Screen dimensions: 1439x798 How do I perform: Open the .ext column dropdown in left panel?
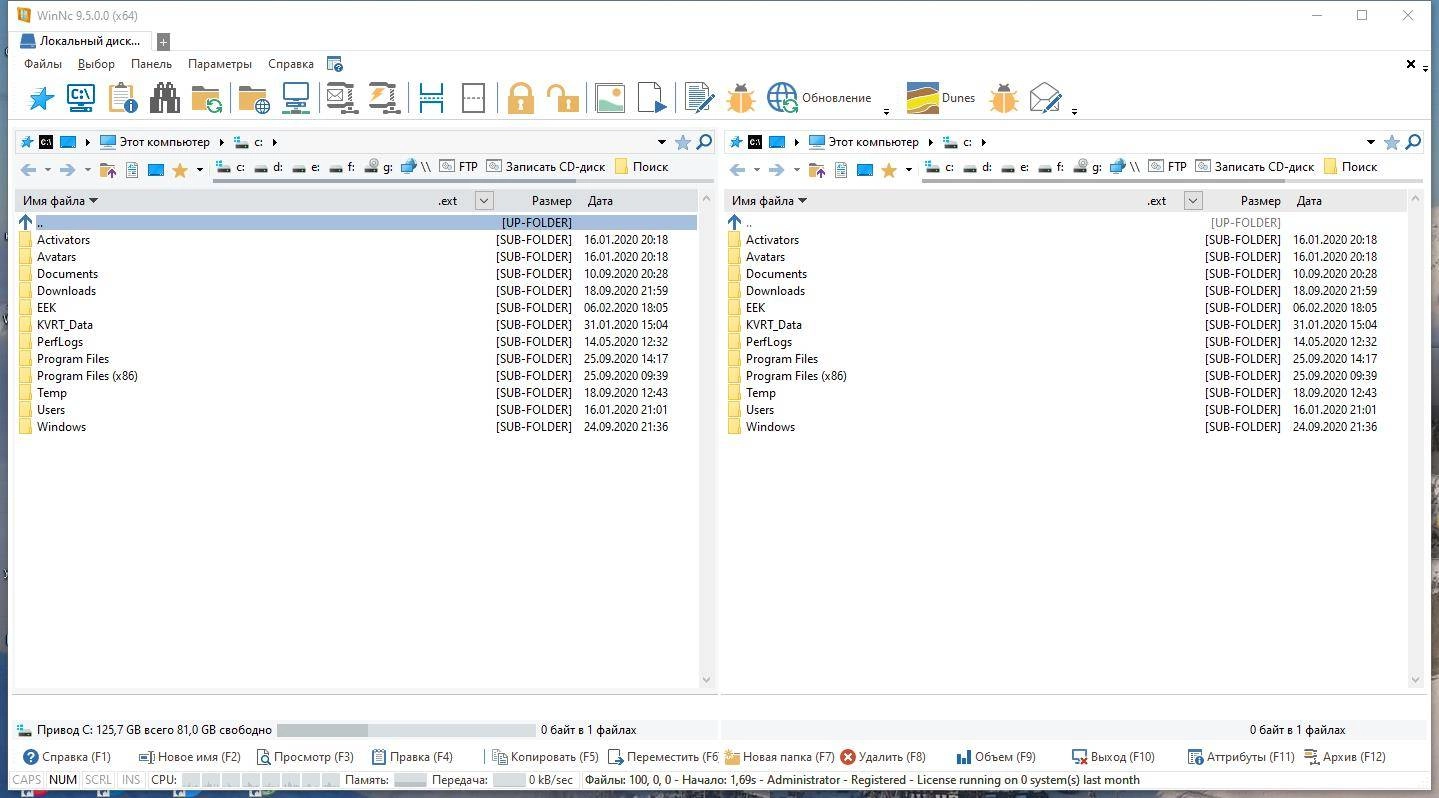(x=484, y=201)
